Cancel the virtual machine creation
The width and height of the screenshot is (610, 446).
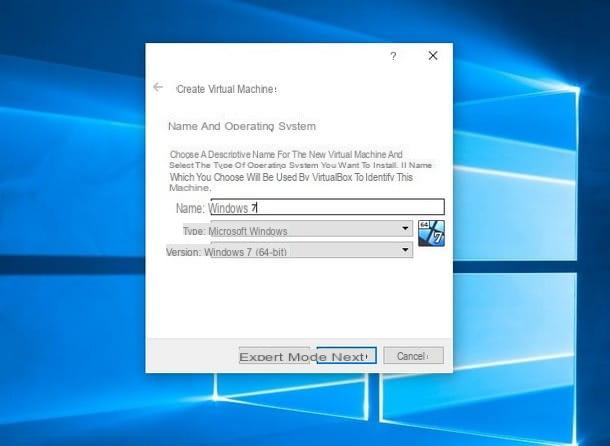click(414, 356)
